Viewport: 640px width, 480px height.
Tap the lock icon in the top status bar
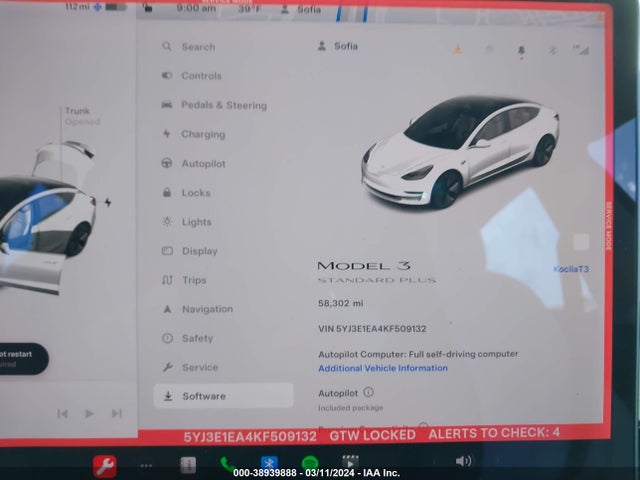pos(147,7)
